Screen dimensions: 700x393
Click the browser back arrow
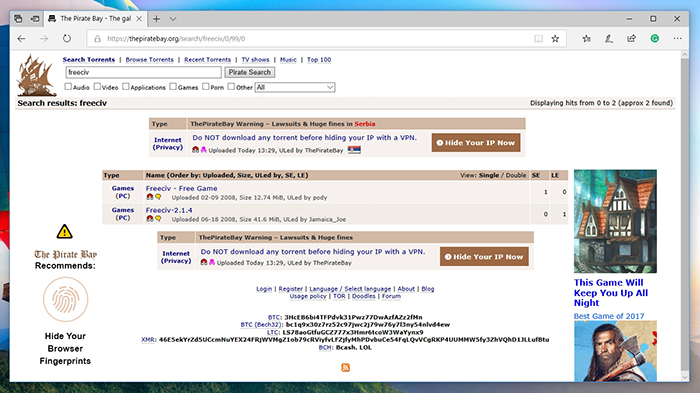point(21,39)
